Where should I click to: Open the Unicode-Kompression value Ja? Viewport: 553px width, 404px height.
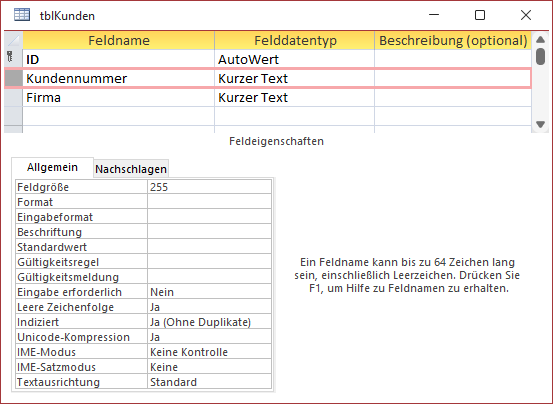click(209, 337)
